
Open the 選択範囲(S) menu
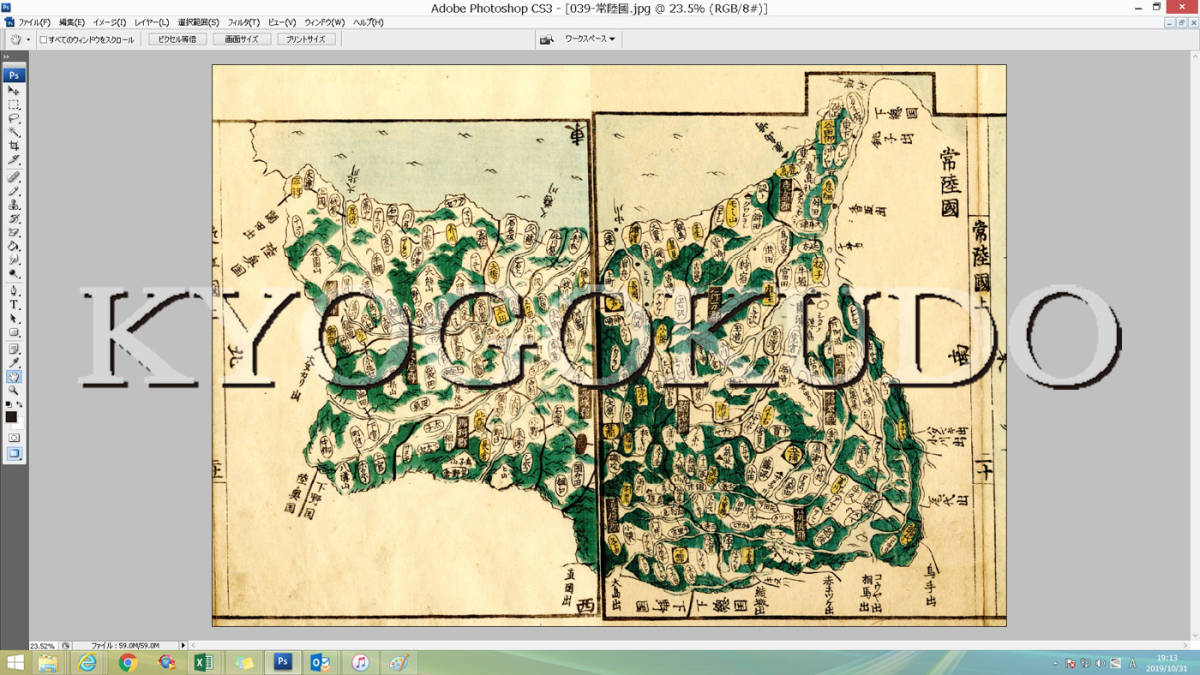[198, 22]
